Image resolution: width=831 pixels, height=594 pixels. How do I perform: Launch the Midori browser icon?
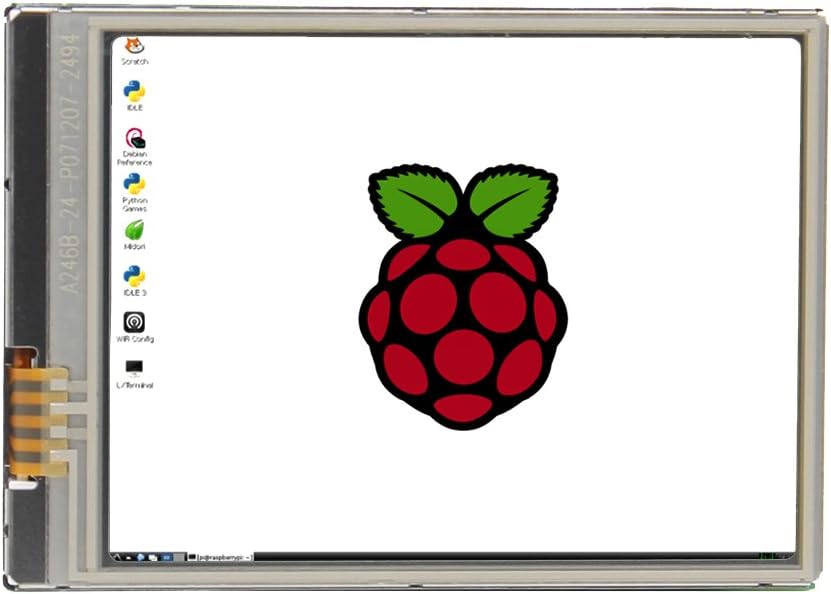pos(135,235)
